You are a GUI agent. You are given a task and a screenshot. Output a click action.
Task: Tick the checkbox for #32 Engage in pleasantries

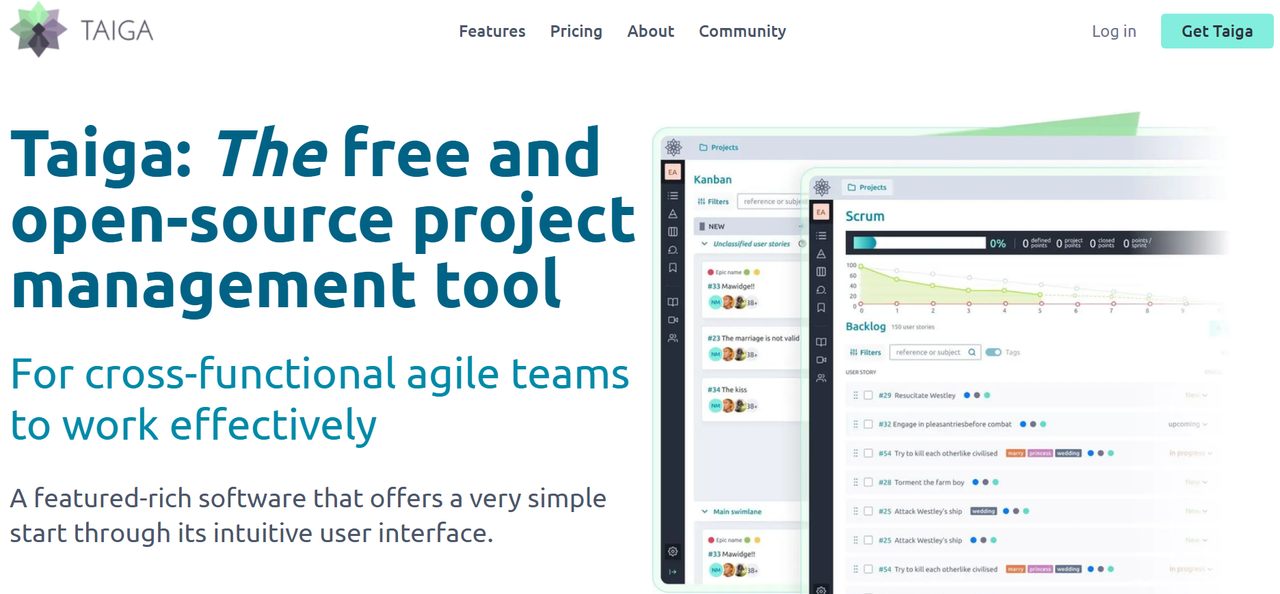pyautogui.click(x=868, y=424)
